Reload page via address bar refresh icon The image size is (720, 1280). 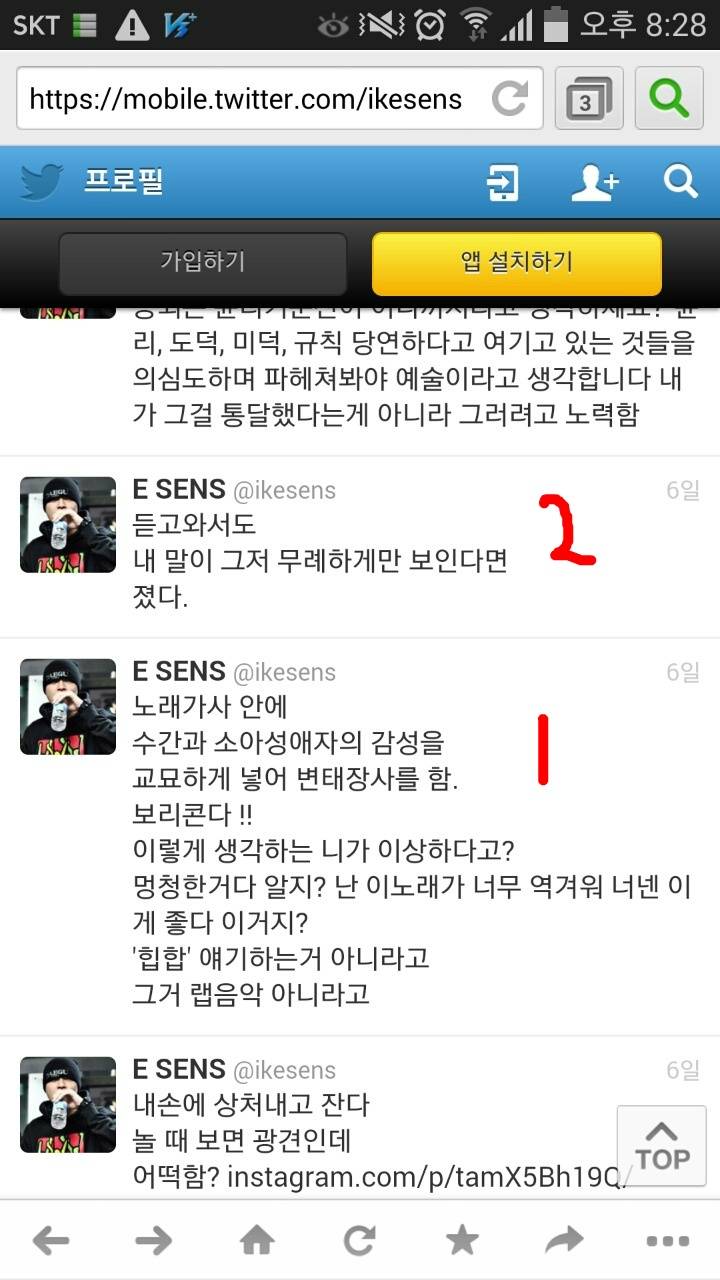click(x=510, y=98)
